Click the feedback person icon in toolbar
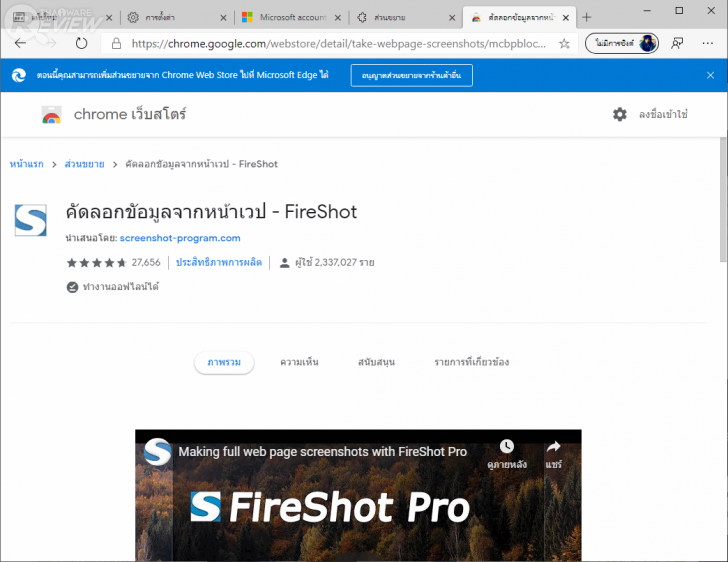This screenshot has width=728, height=562. click(677, 43)
